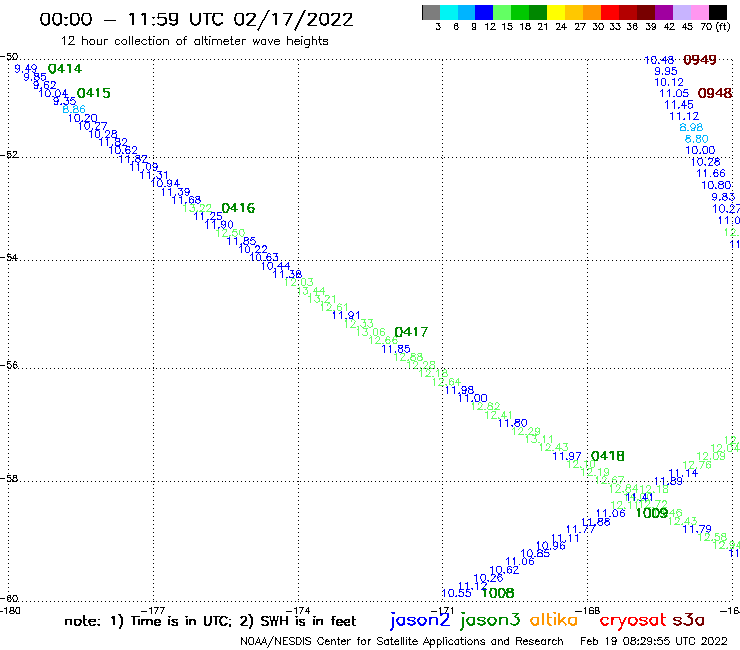The height and width of the screenshot is (650, 740).
Task: Click the purple swatch in the legend bar
Action: tap(664, 12)
